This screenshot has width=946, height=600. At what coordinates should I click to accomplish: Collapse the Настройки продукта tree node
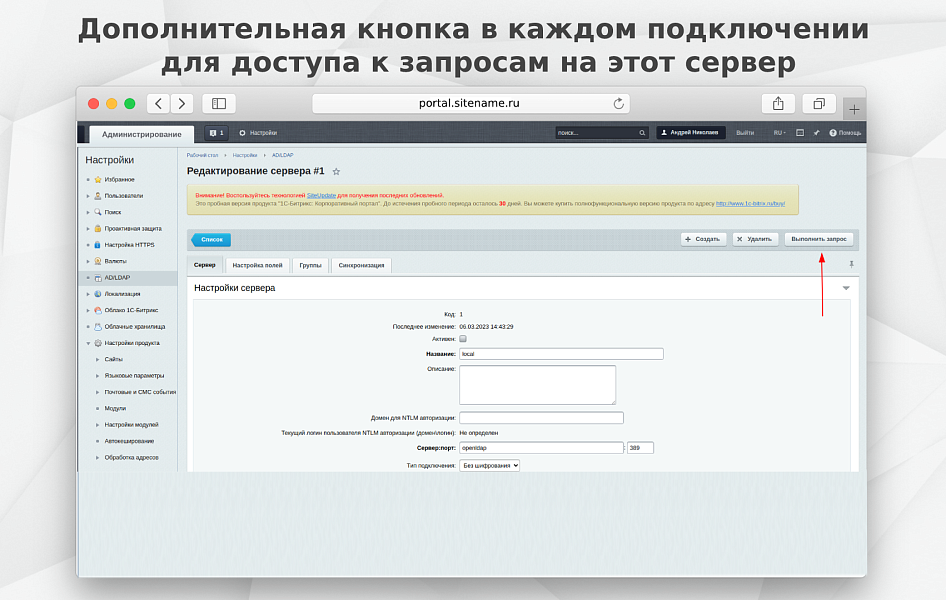pos(88,343)
